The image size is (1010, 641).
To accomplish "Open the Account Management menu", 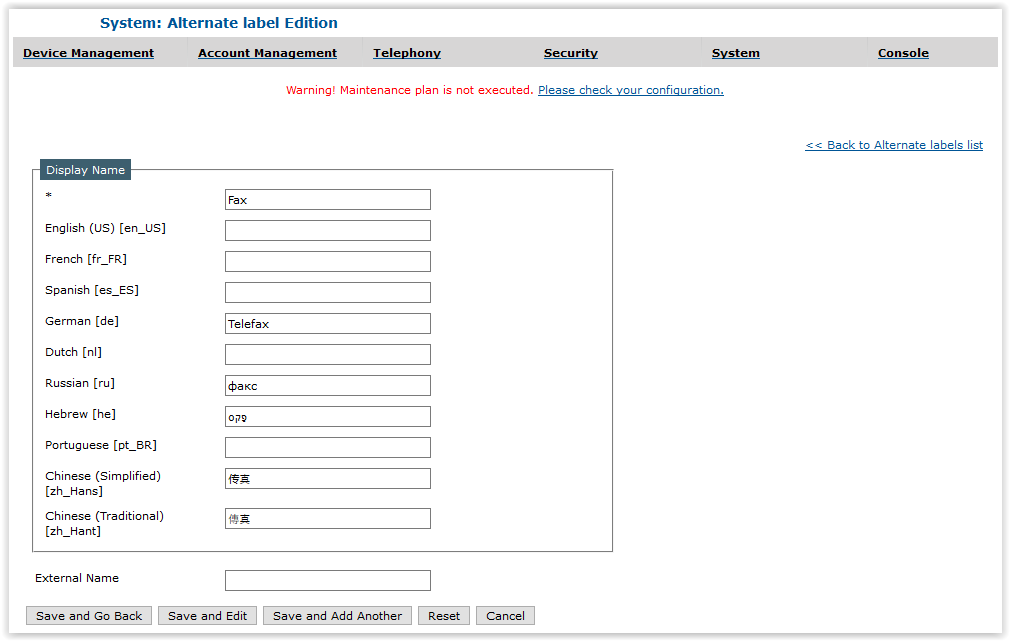I will click(x=267, y=53).
